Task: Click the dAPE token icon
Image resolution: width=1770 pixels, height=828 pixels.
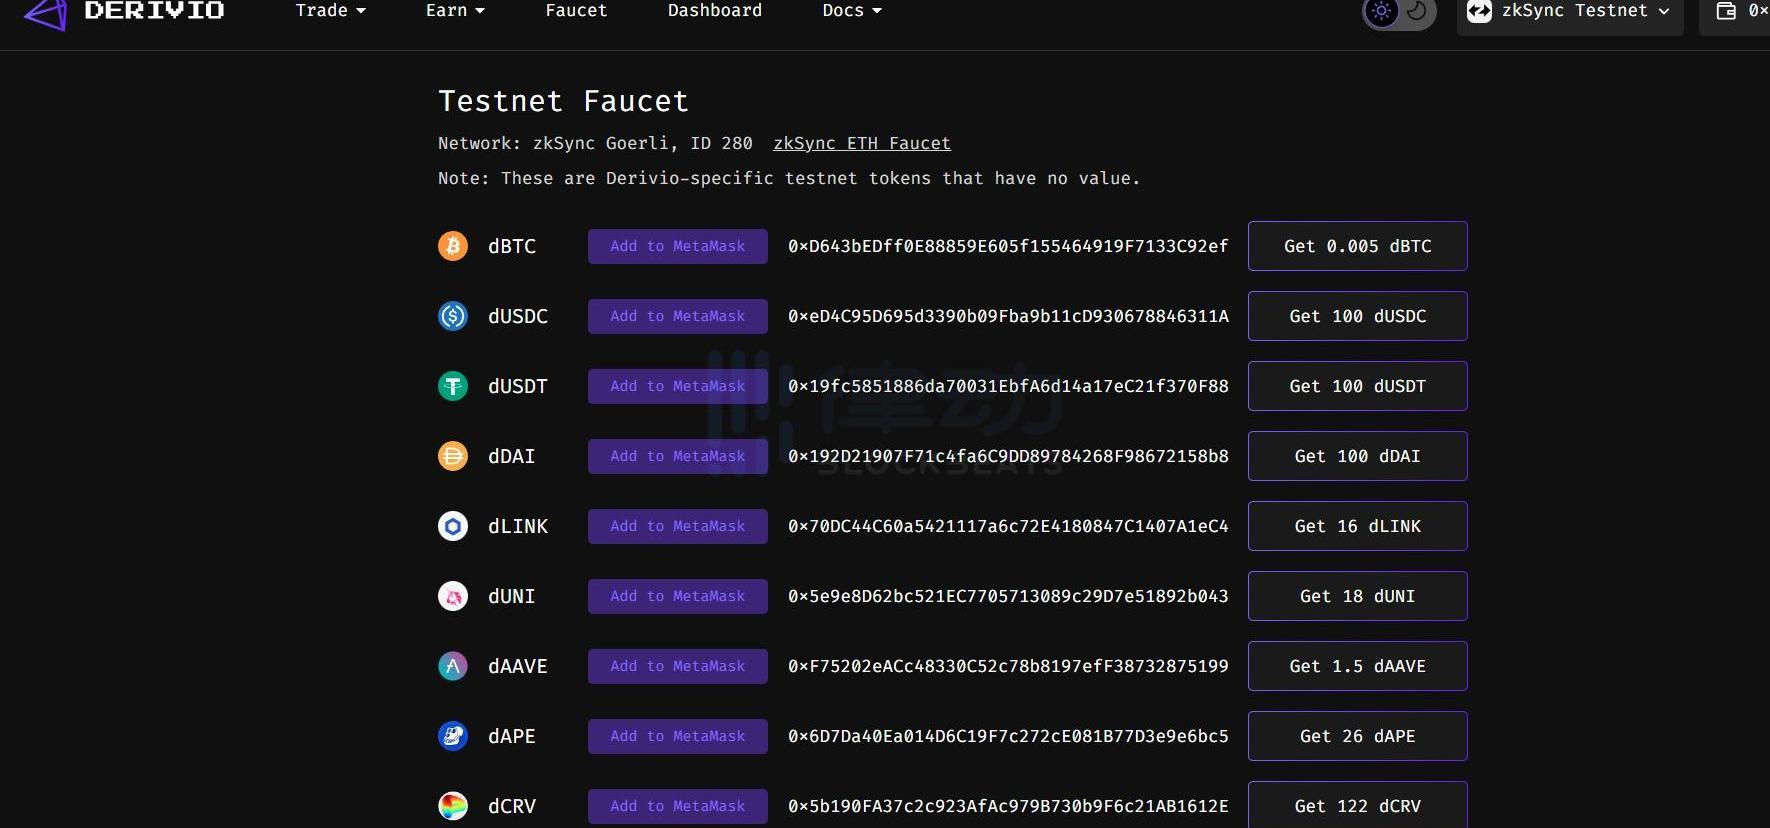Action: pyautogui.click(x=453, y=736)
